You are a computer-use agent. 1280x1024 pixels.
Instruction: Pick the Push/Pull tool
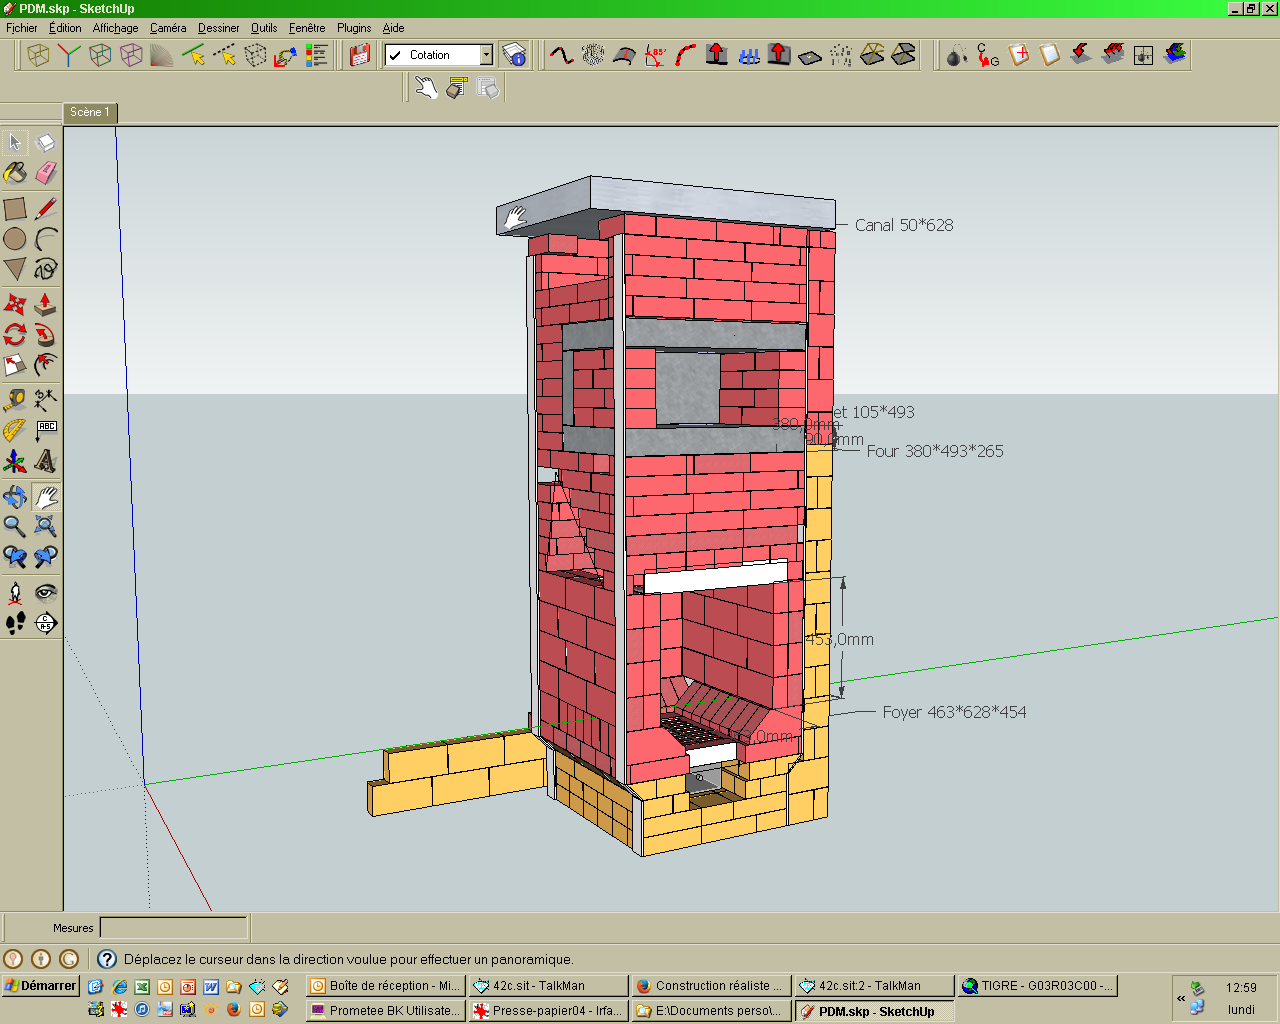45,304
